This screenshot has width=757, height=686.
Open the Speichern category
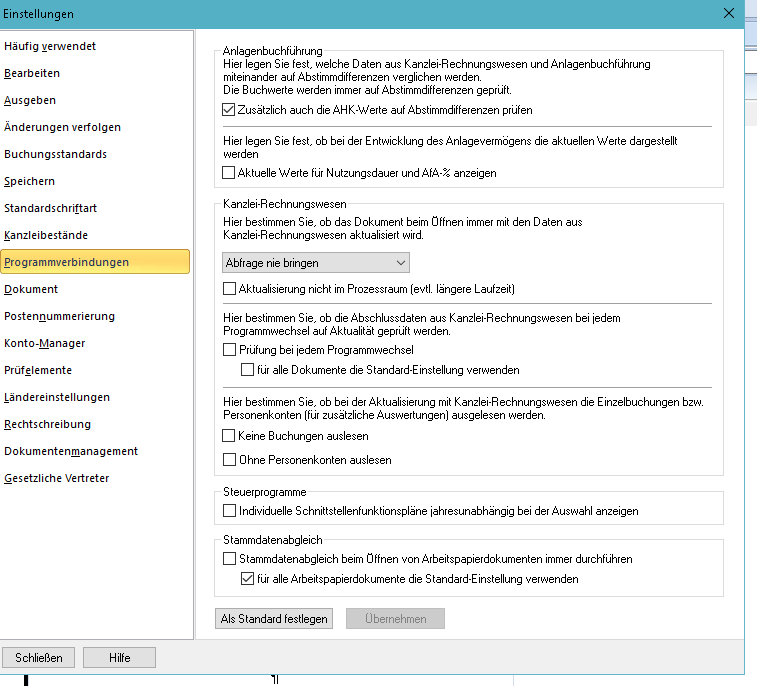[29, 182]
